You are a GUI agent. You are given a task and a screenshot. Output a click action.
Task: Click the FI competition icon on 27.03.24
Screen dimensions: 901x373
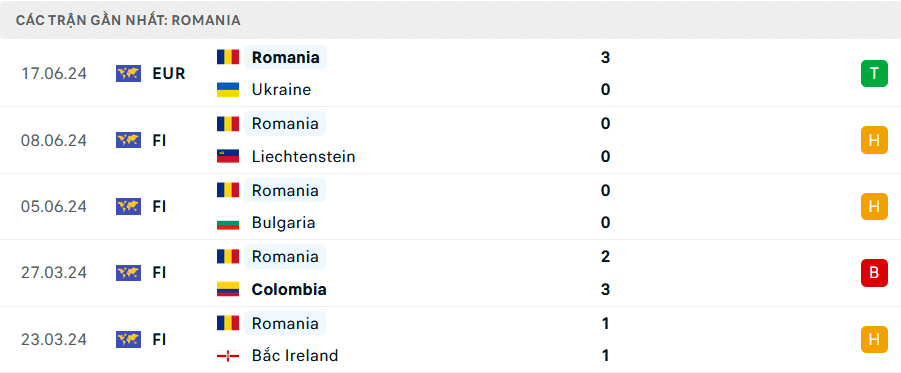click(x=128, y=273)
